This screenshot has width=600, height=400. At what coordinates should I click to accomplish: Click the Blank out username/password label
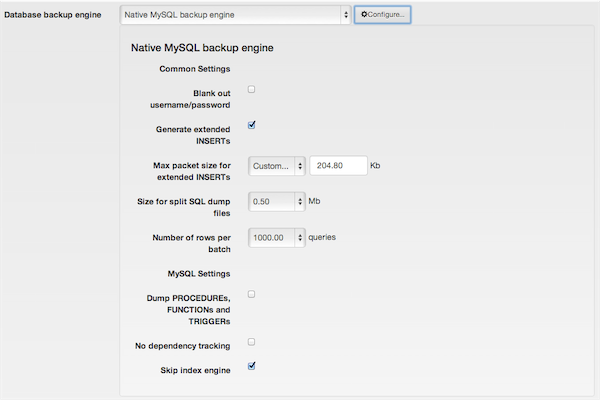(190, 99)
